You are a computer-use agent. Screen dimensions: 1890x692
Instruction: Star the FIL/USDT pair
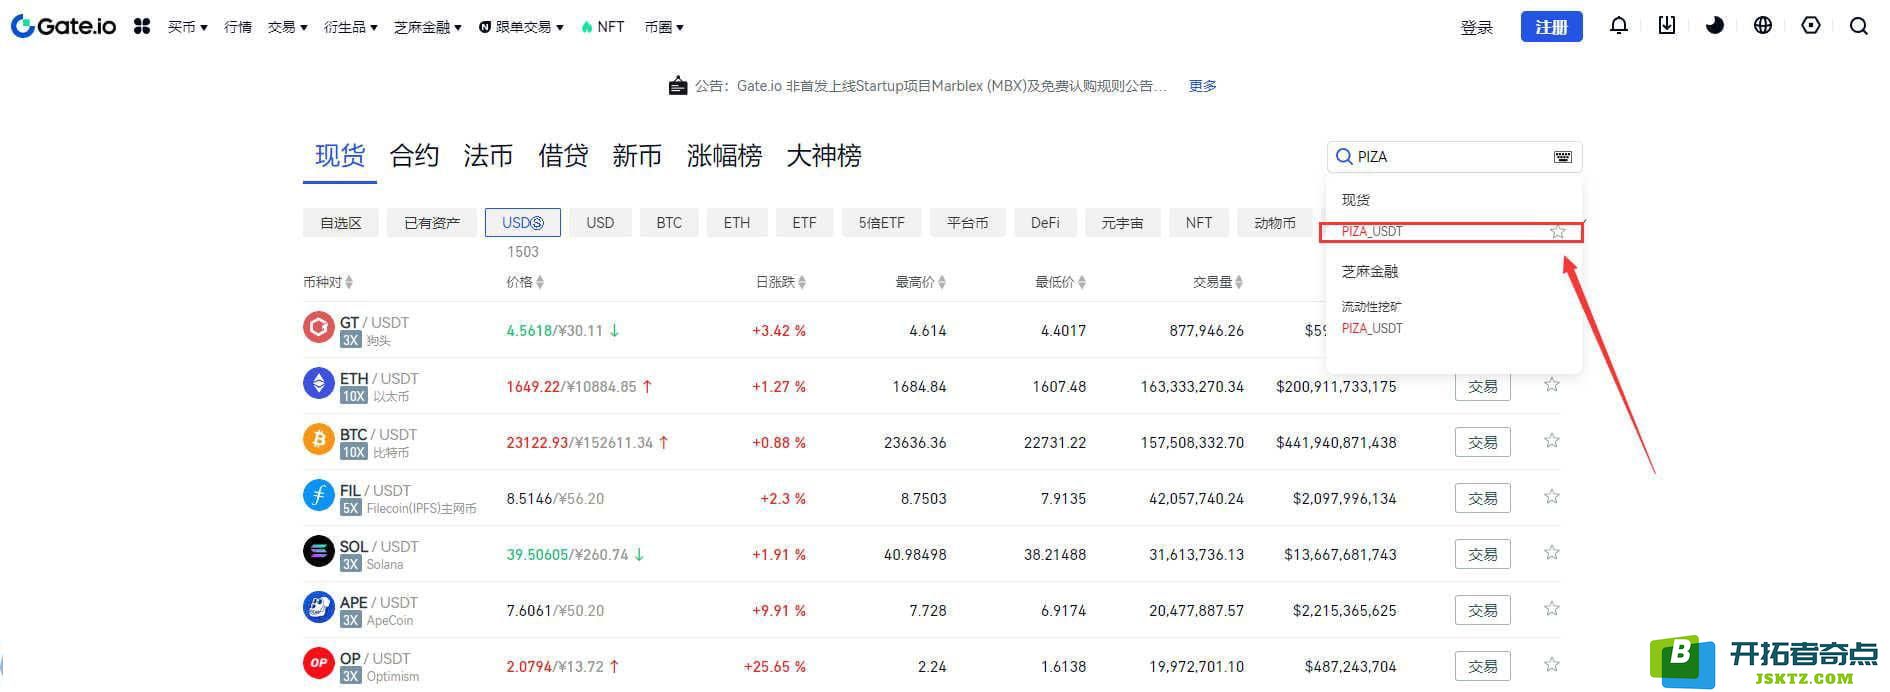(1552, 497)
